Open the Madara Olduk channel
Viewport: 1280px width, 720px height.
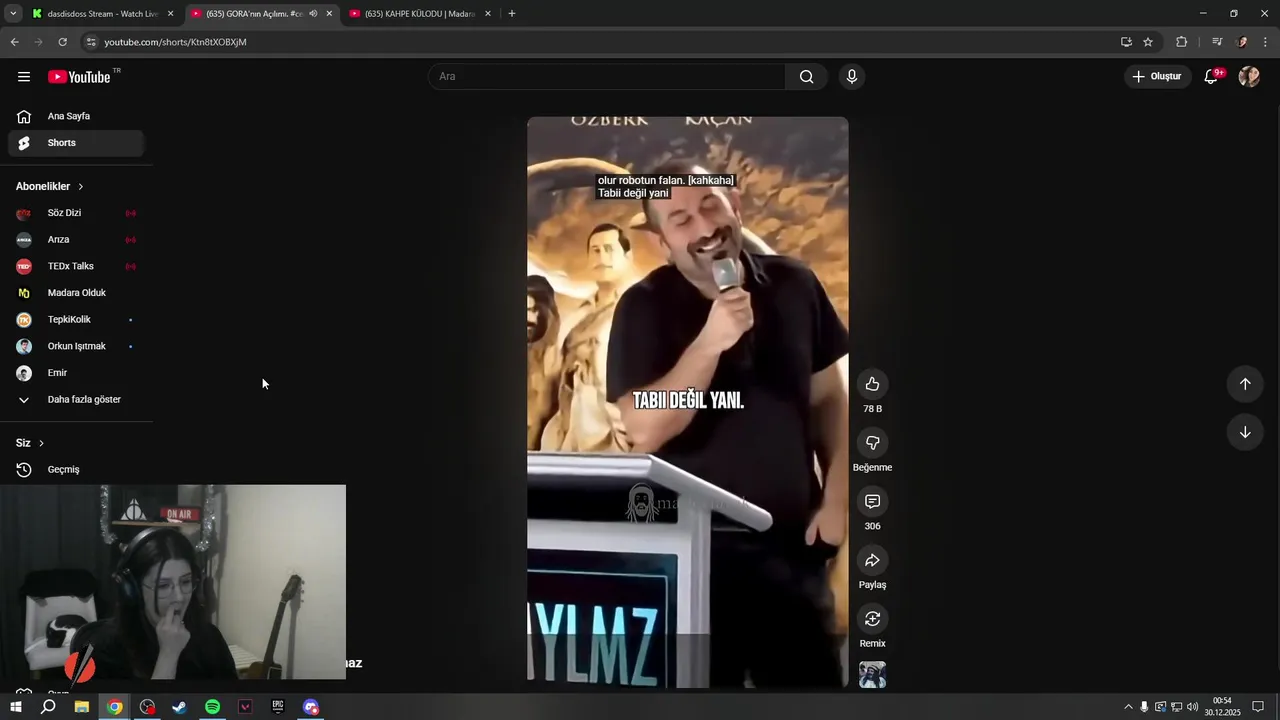pyautogui.click(x=76, y=293)
